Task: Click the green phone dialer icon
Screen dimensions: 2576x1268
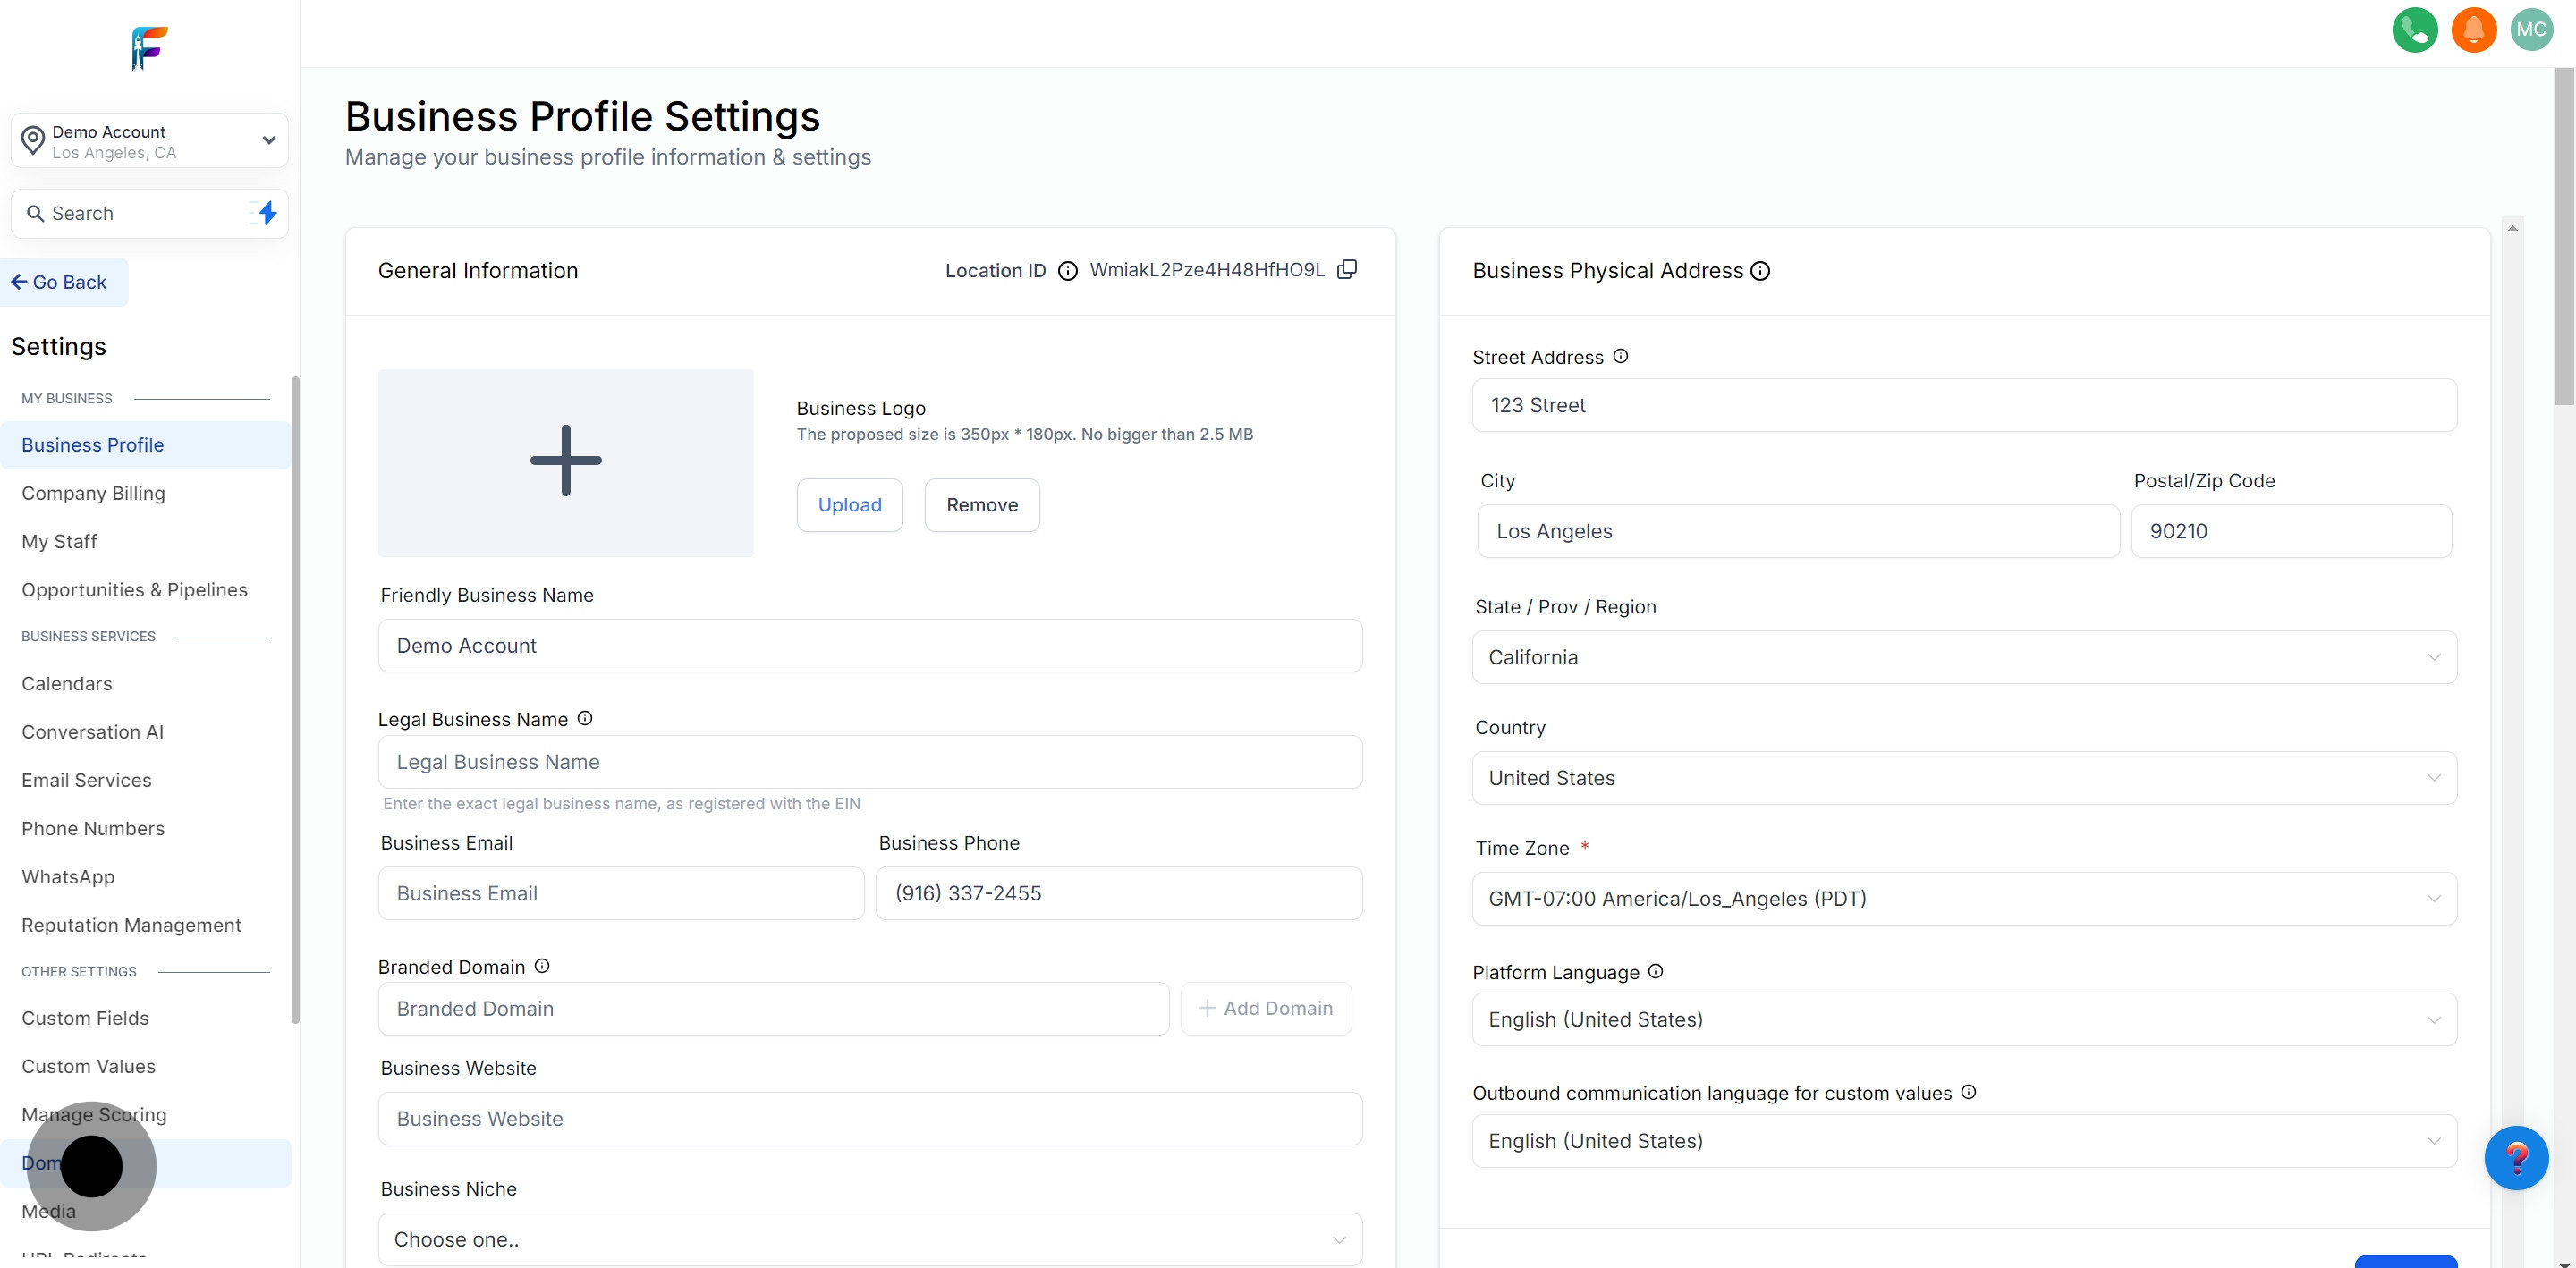Action: click(2414, 29)
